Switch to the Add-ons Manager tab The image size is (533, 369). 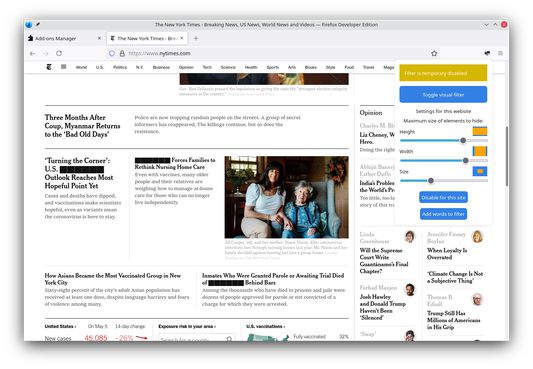coord(65,38)
